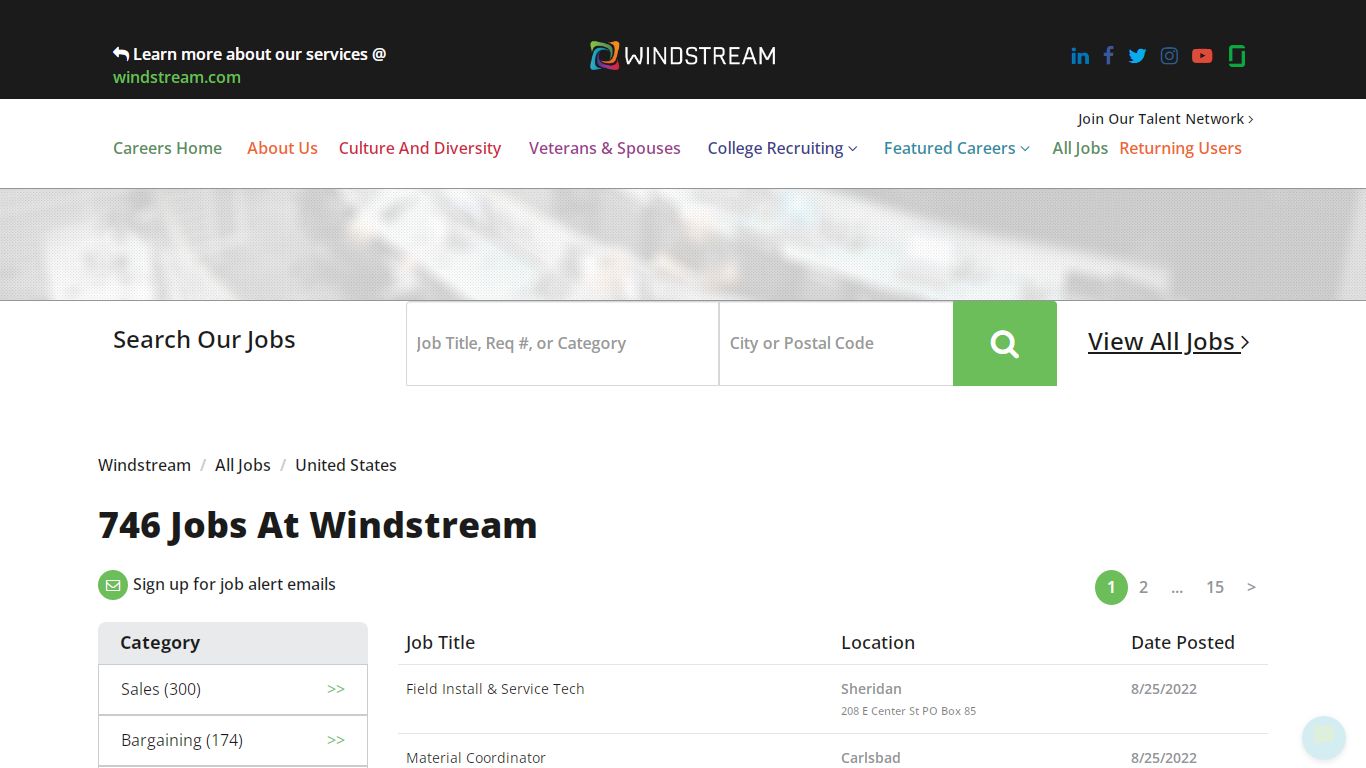Click the Windstream logo in header
Viewport: 1366px width, 768px height.
pos(683,55)
